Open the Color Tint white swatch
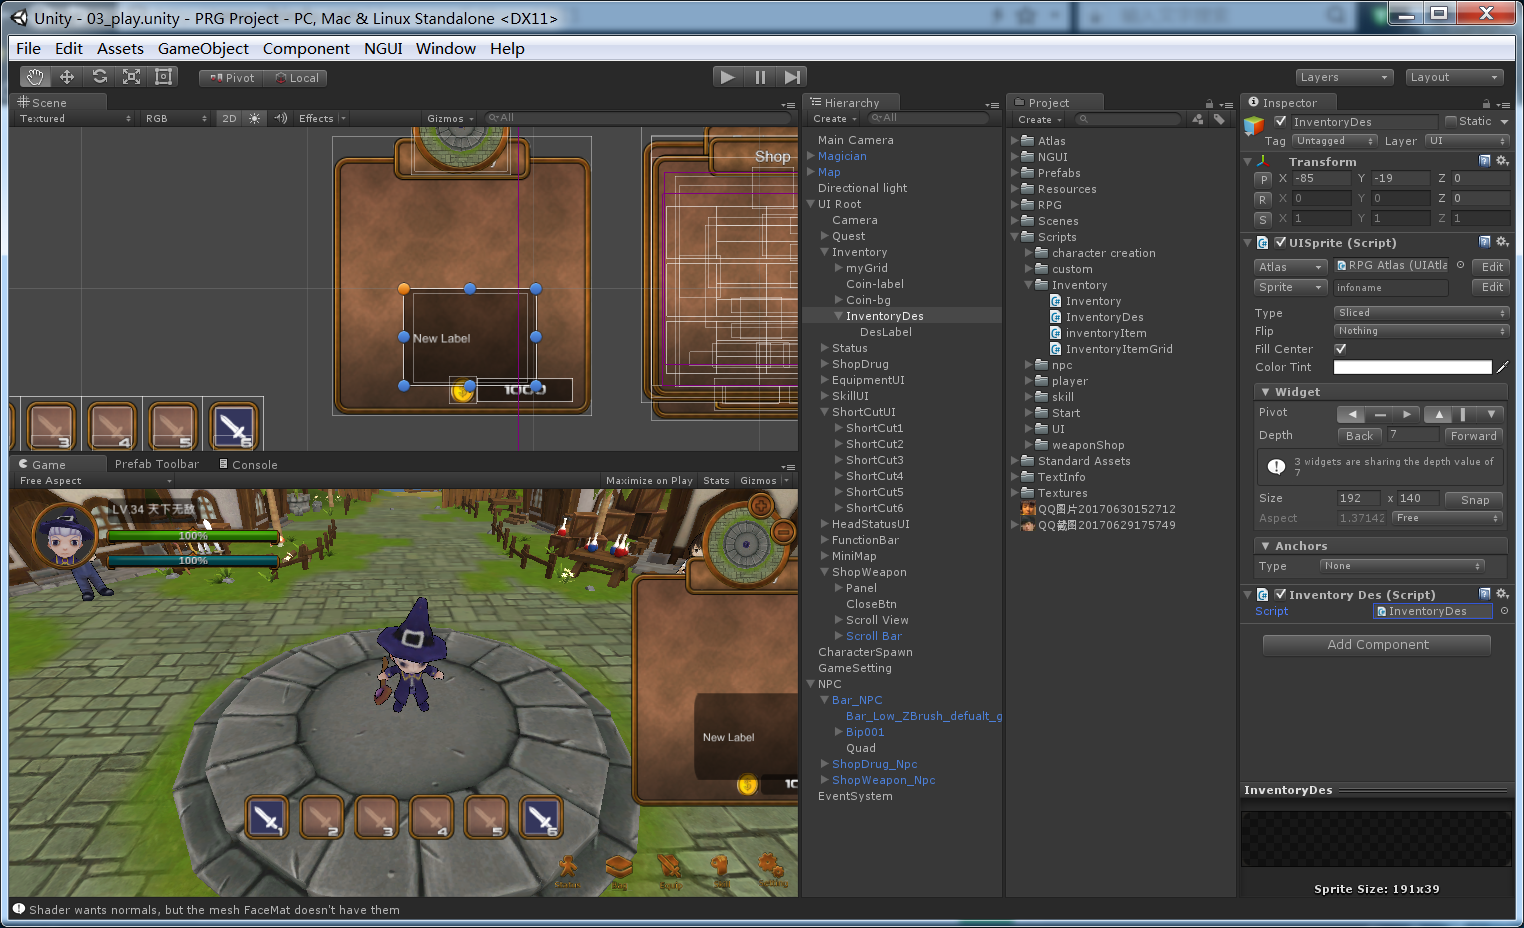Screen dimensions: 1524x928 click(1412, 367)
